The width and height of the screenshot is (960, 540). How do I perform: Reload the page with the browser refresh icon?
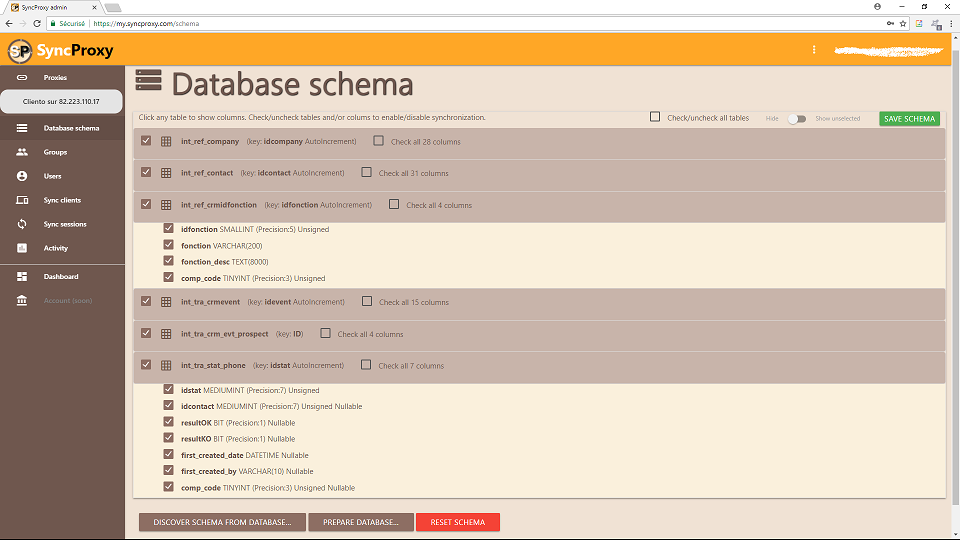37,23
